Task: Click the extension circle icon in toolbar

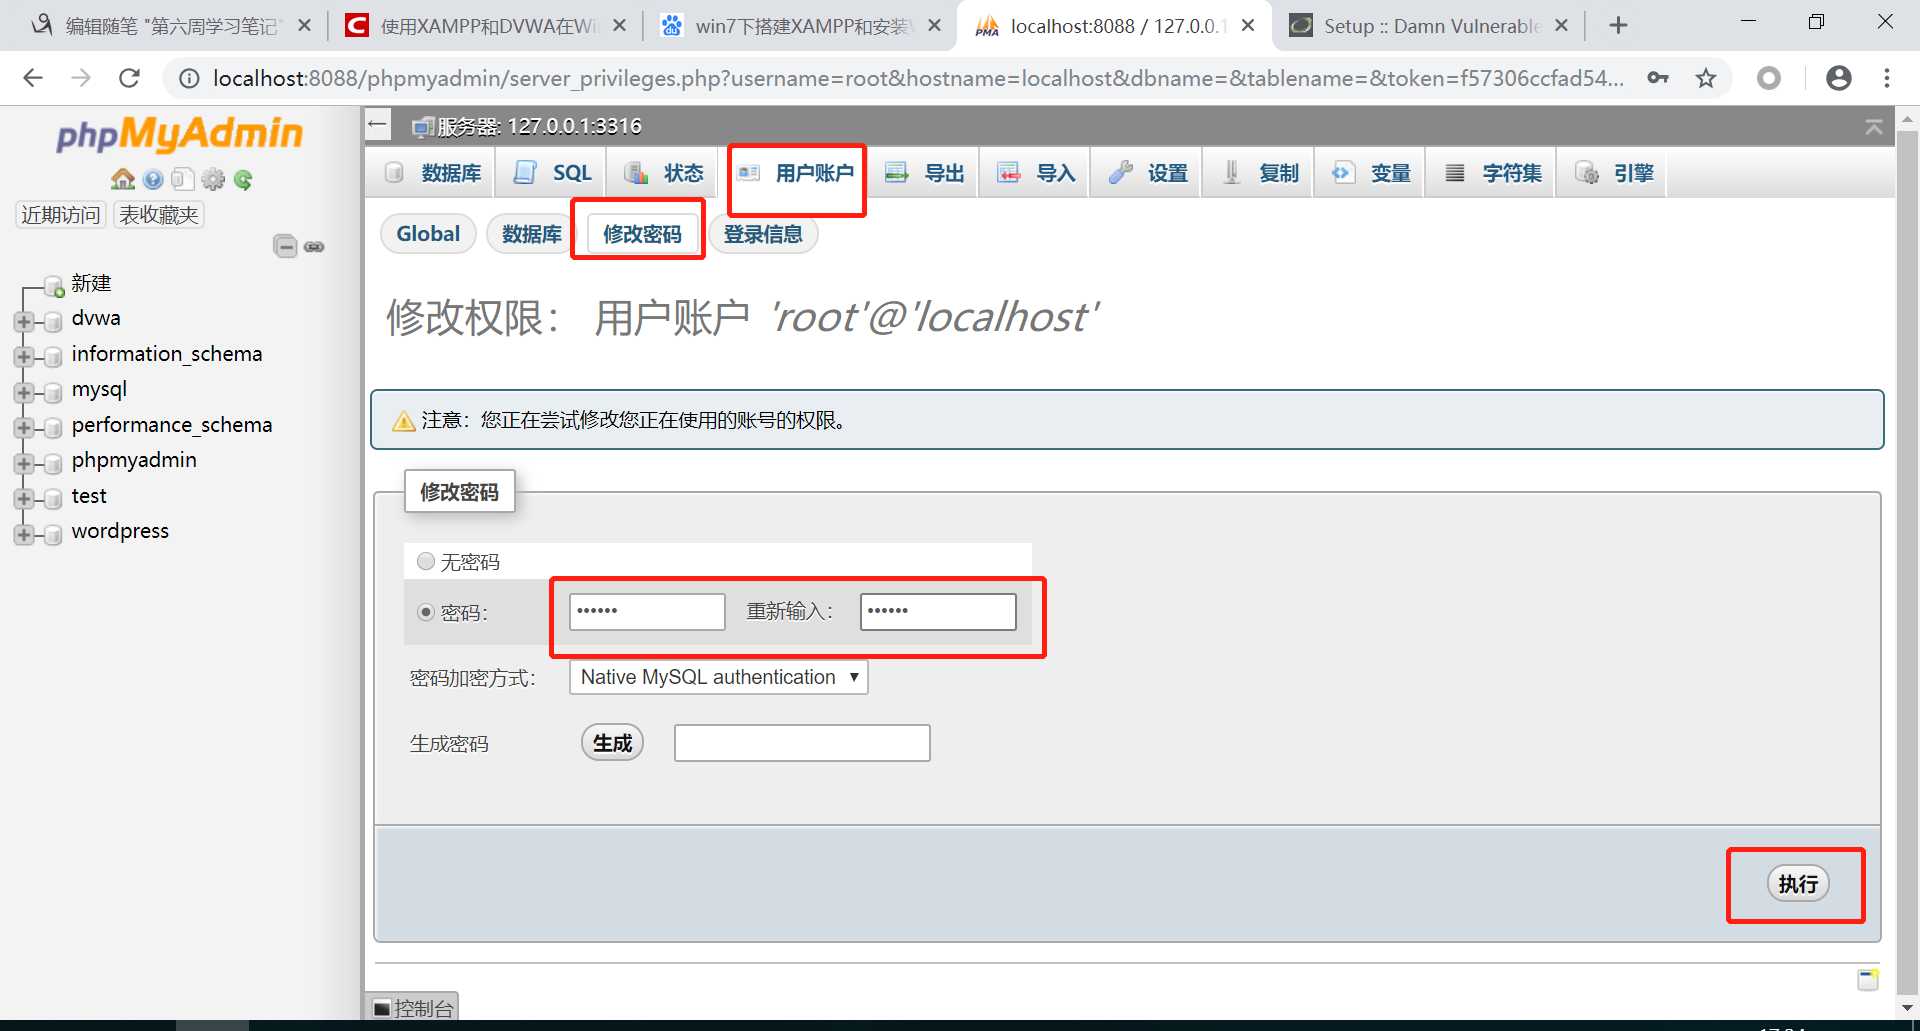Action: pos(1769,78)
